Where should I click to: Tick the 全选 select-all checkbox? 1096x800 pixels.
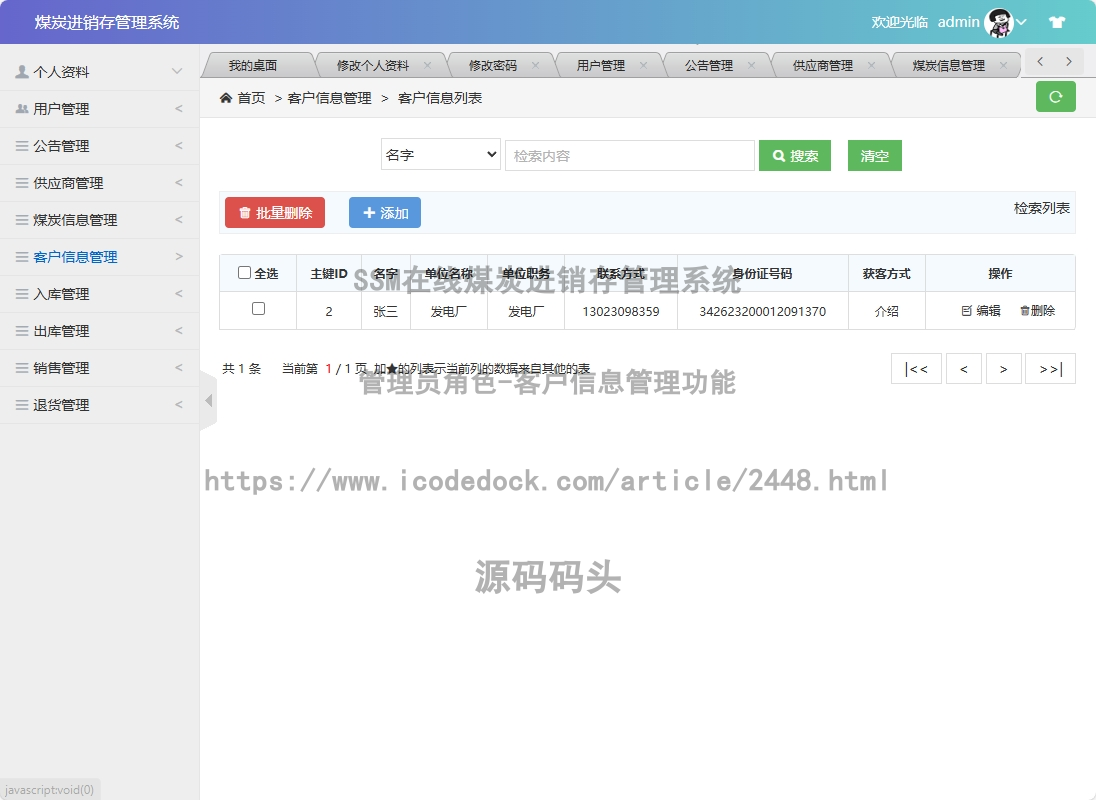(244, 272)
